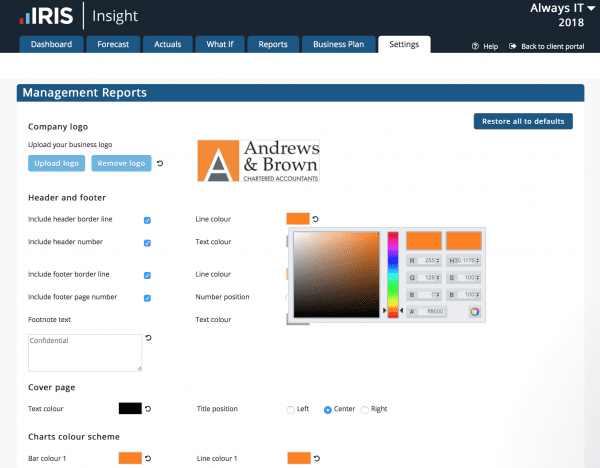The width and height of the screenshot is (600, 468).
Task: Switch to the Dashboard tab
Action: point(51,45)
